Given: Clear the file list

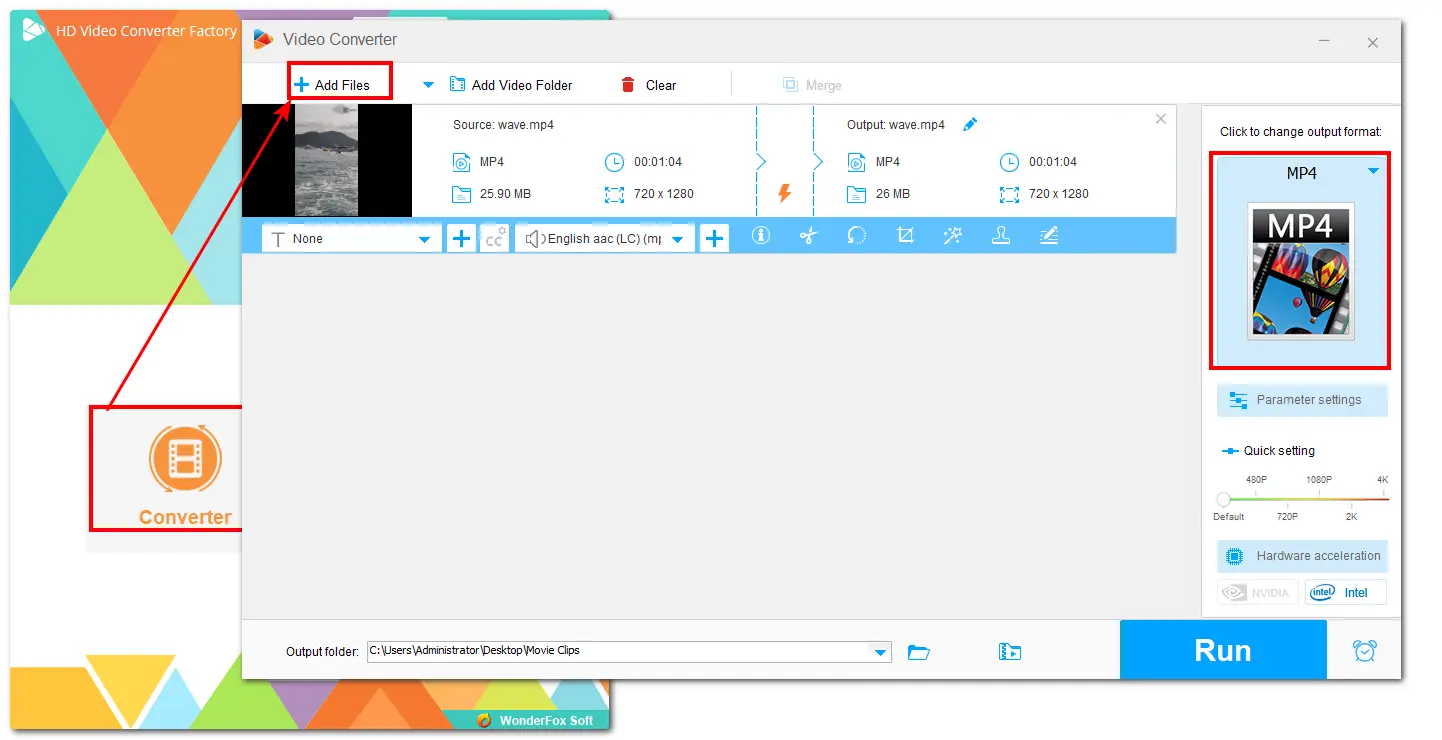Looking at the screenshot, I should click(649, 85).
